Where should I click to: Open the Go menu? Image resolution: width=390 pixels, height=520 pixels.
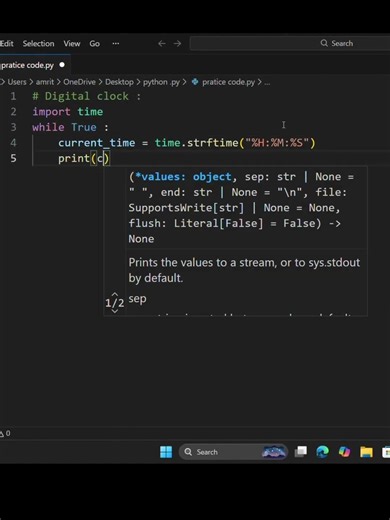pyautogui.click(x=94, y=44)
